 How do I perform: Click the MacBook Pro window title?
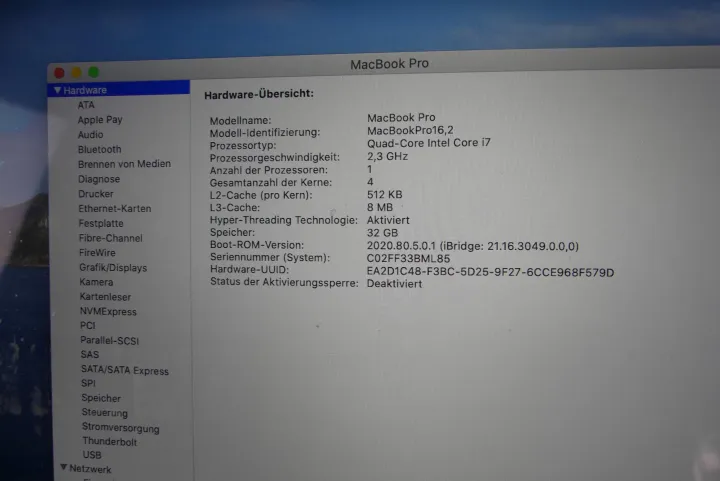point(389,64)
